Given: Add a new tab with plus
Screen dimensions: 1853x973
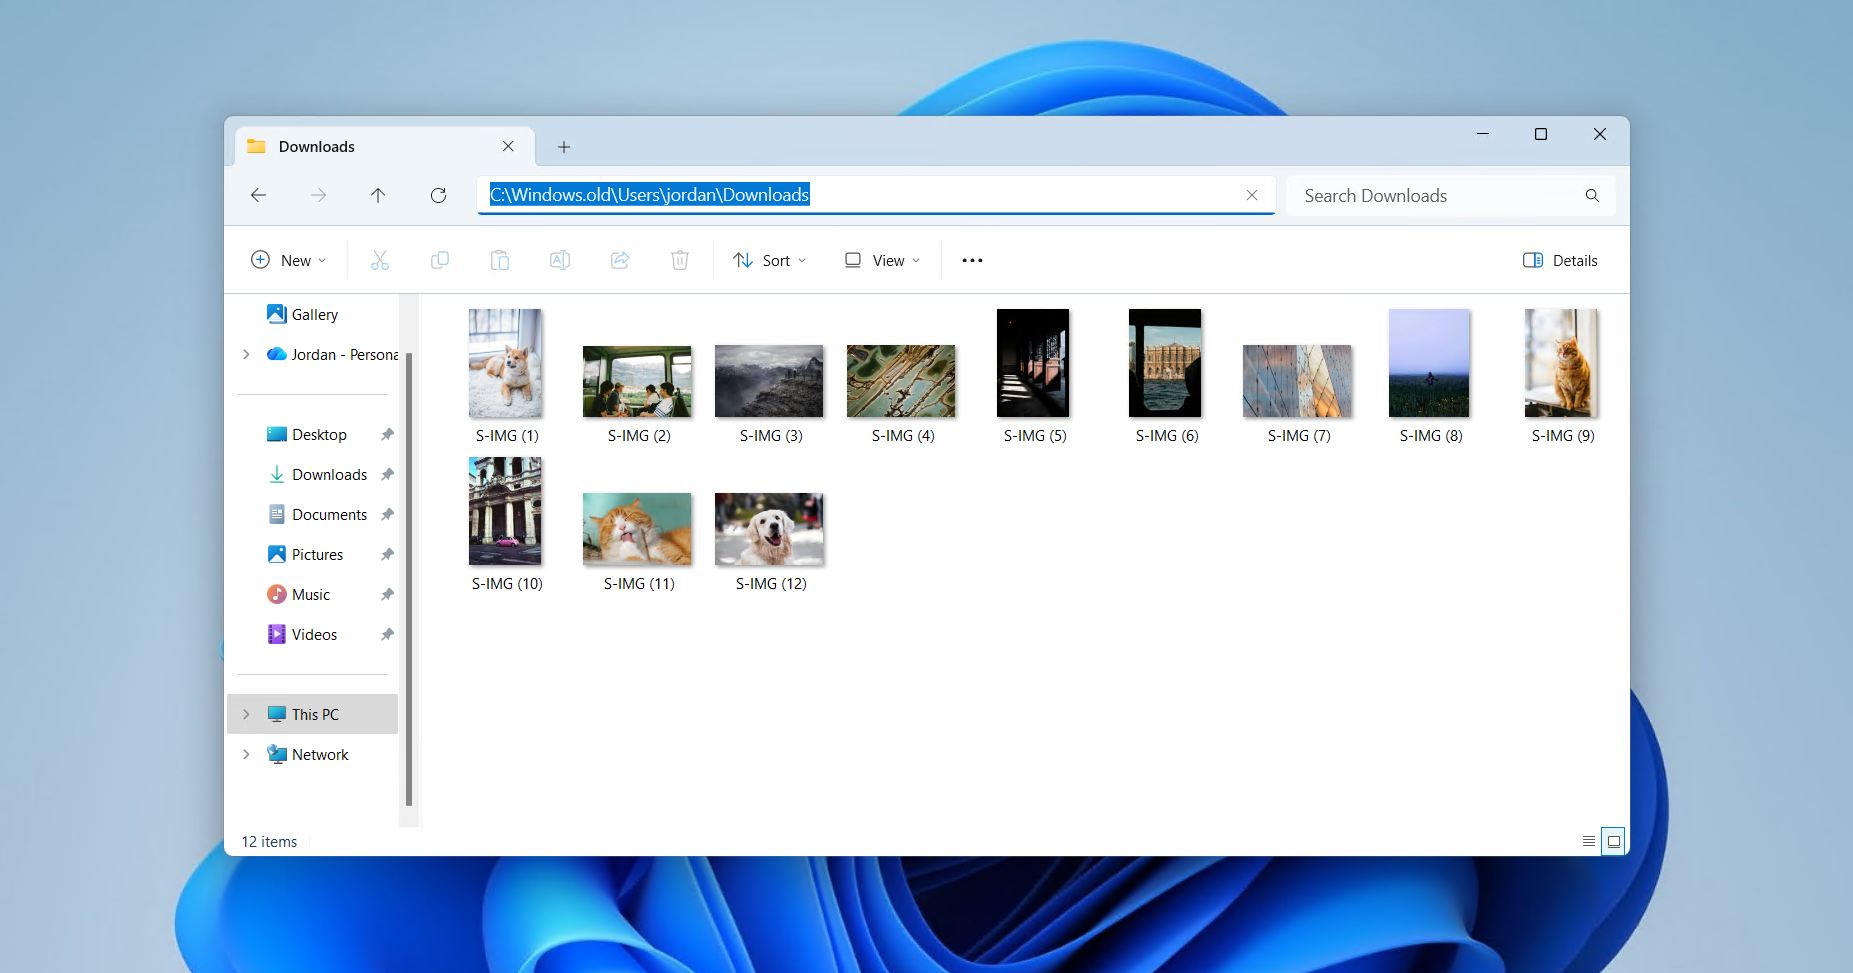Looking at the screenshot, I should click(564, 147).
